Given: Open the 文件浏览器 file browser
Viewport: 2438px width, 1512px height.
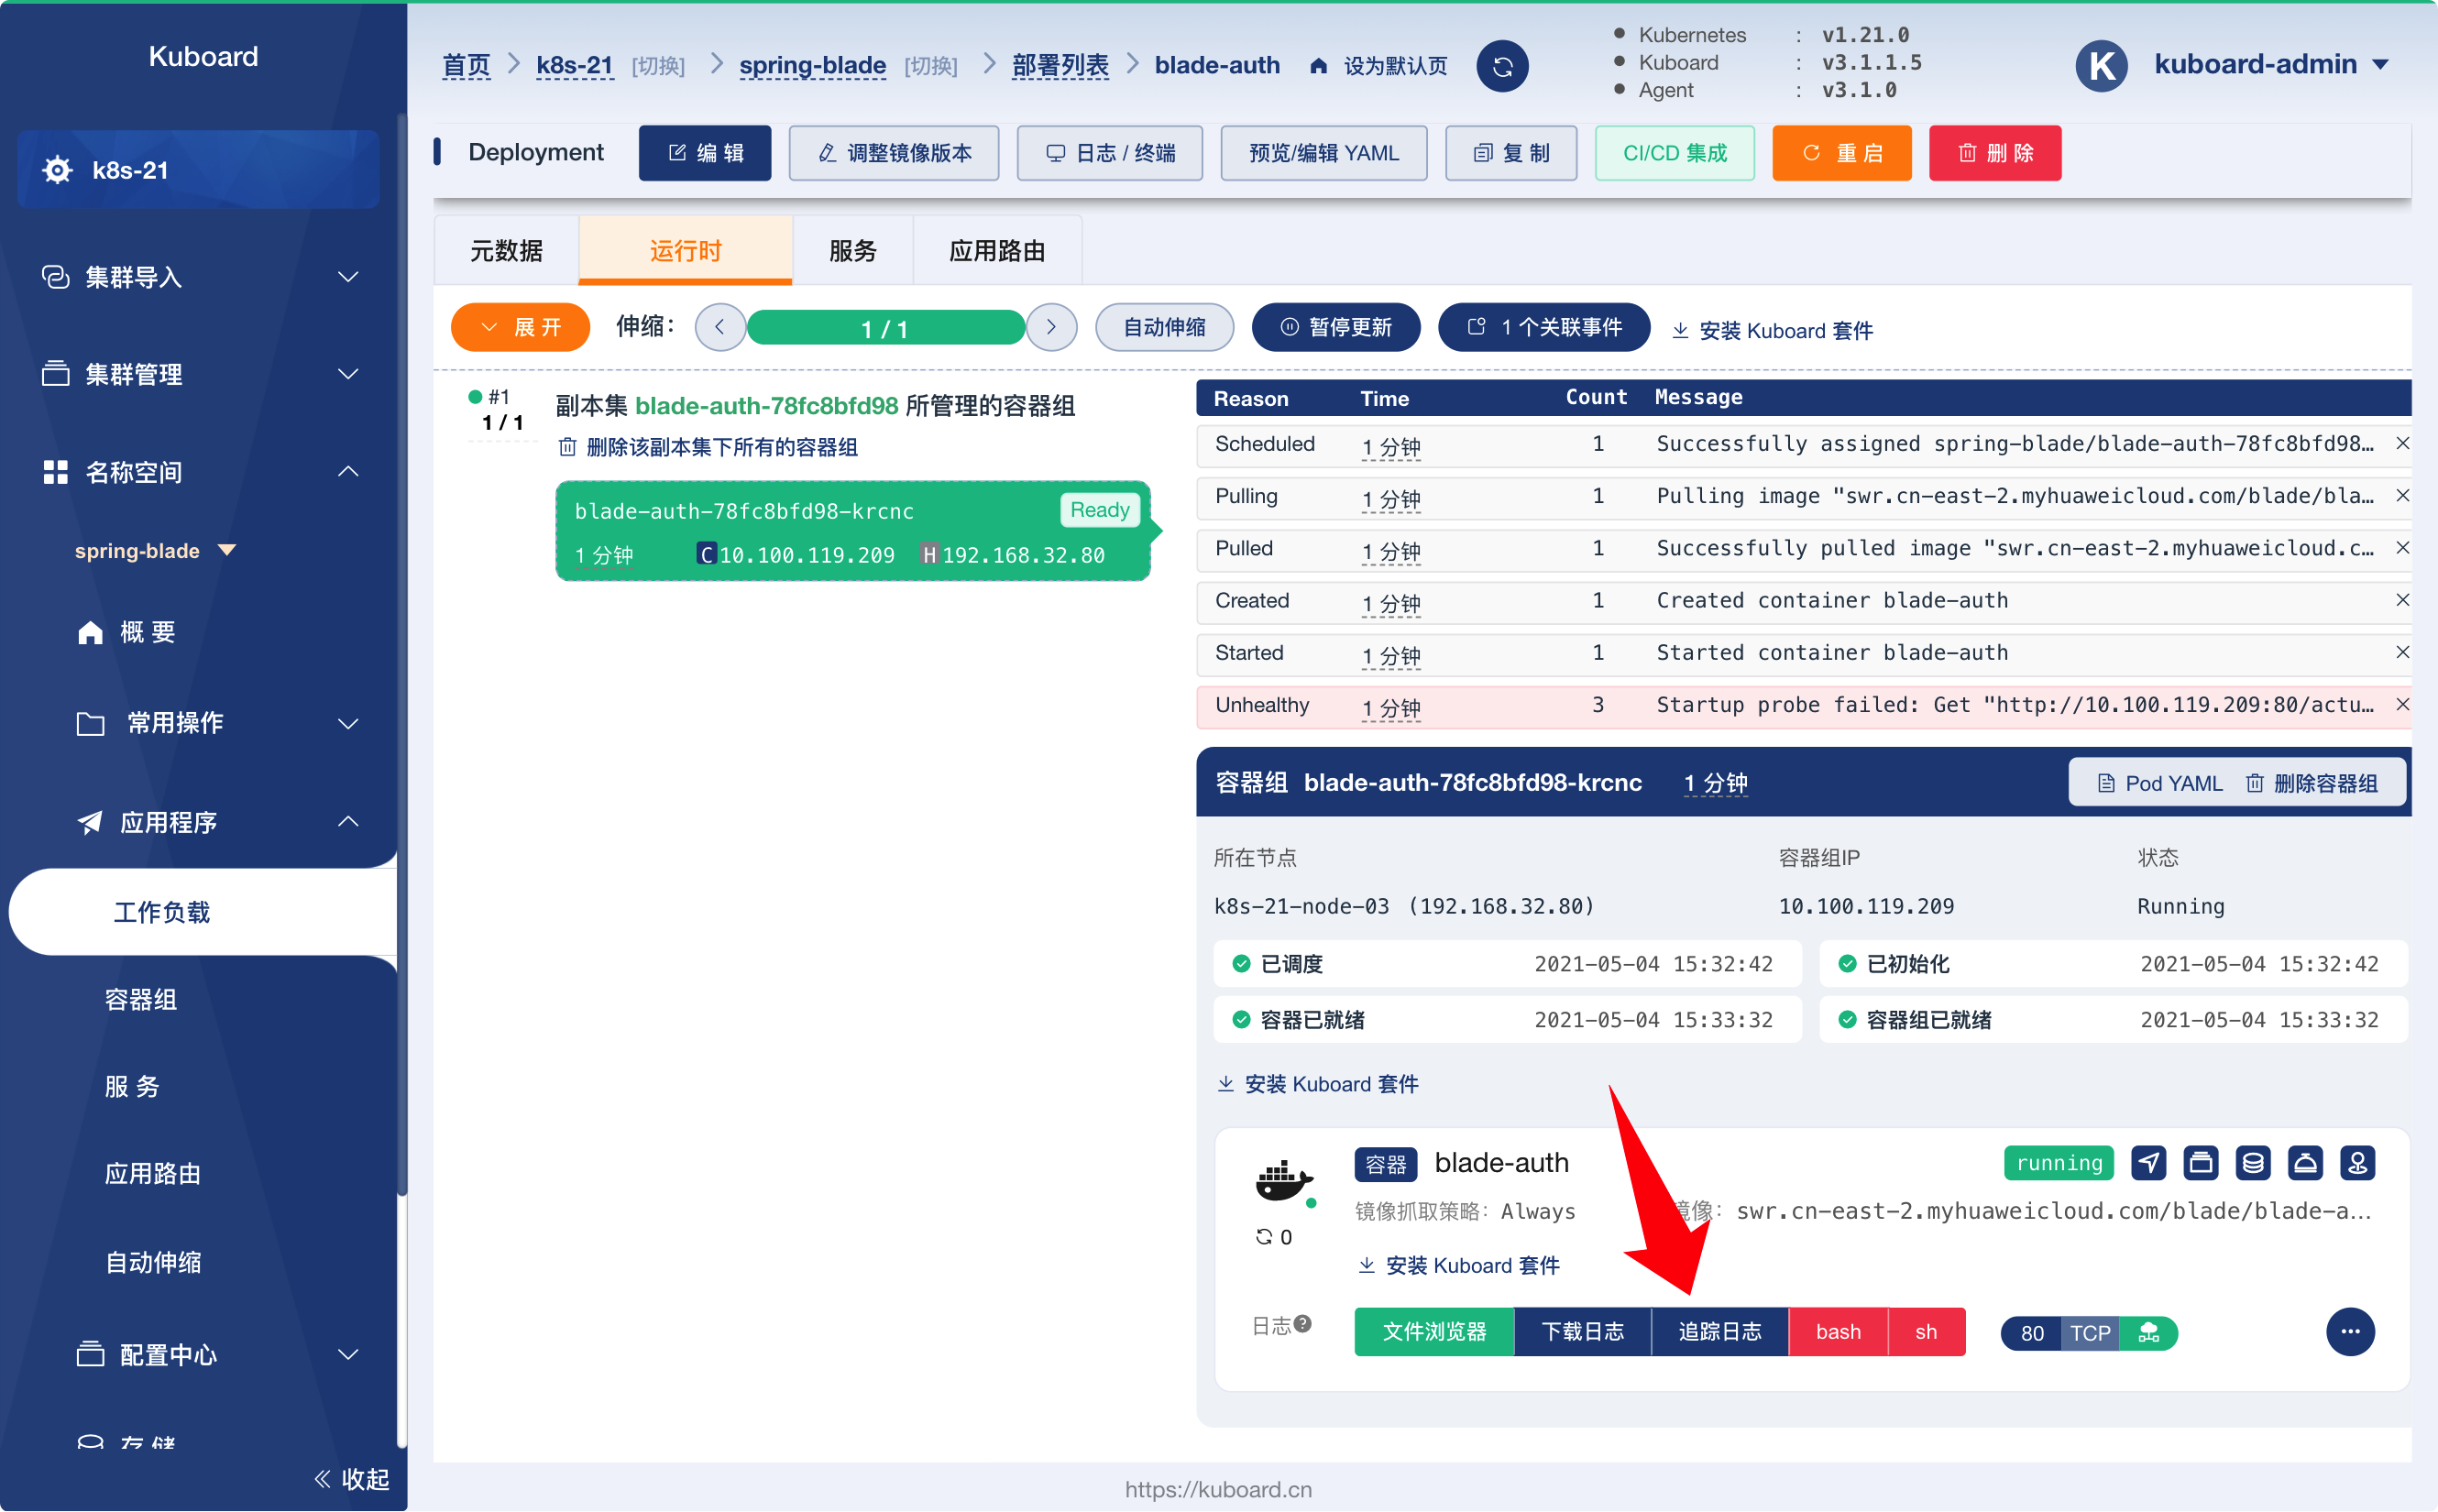Looking at the screenshot, I should [x=1434, y=1332].
